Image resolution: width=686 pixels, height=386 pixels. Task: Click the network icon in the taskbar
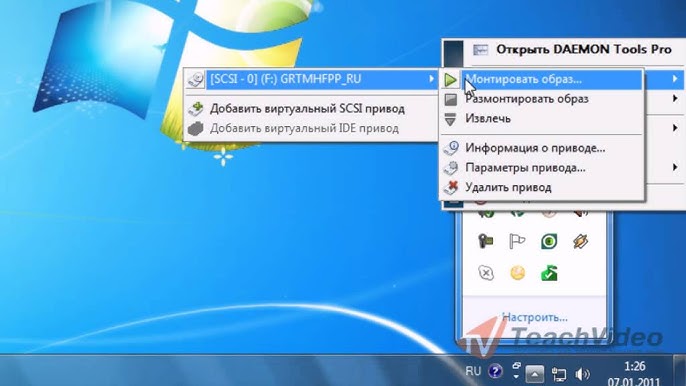click(559, 374)
